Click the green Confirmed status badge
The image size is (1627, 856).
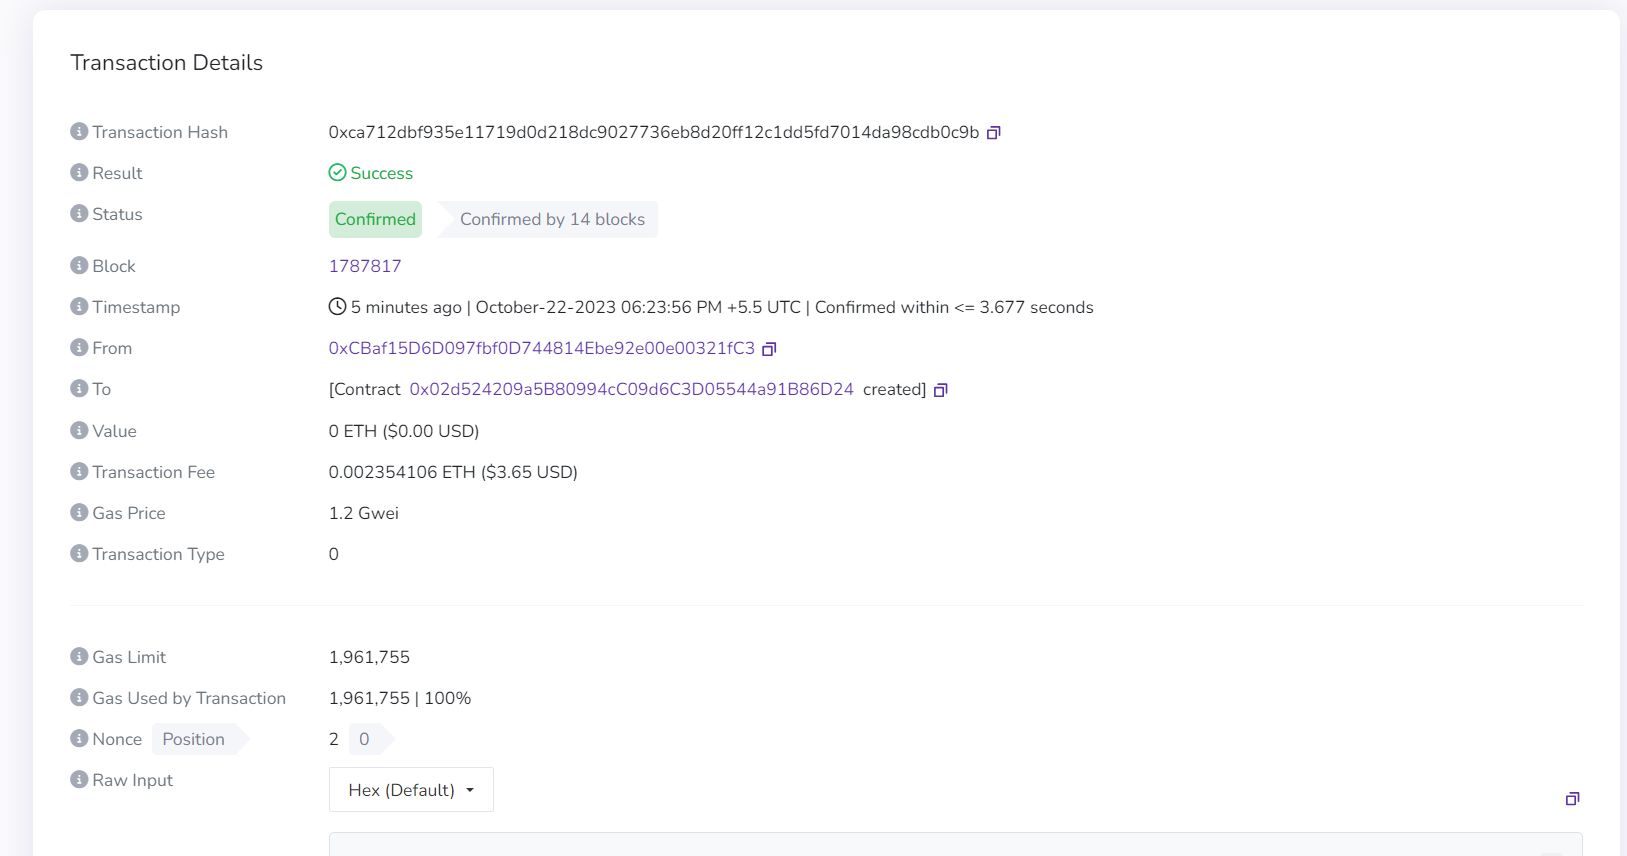click(375, 219)
